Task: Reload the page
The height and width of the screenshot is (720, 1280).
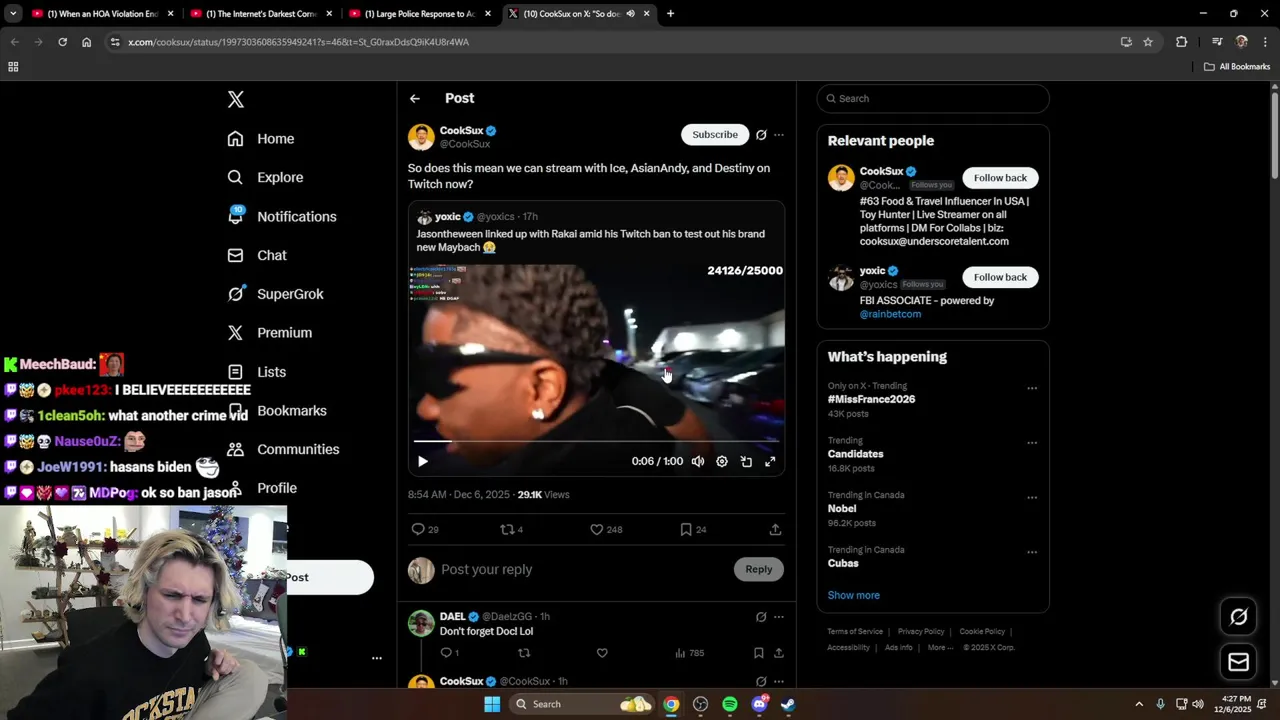Action: 62,42
